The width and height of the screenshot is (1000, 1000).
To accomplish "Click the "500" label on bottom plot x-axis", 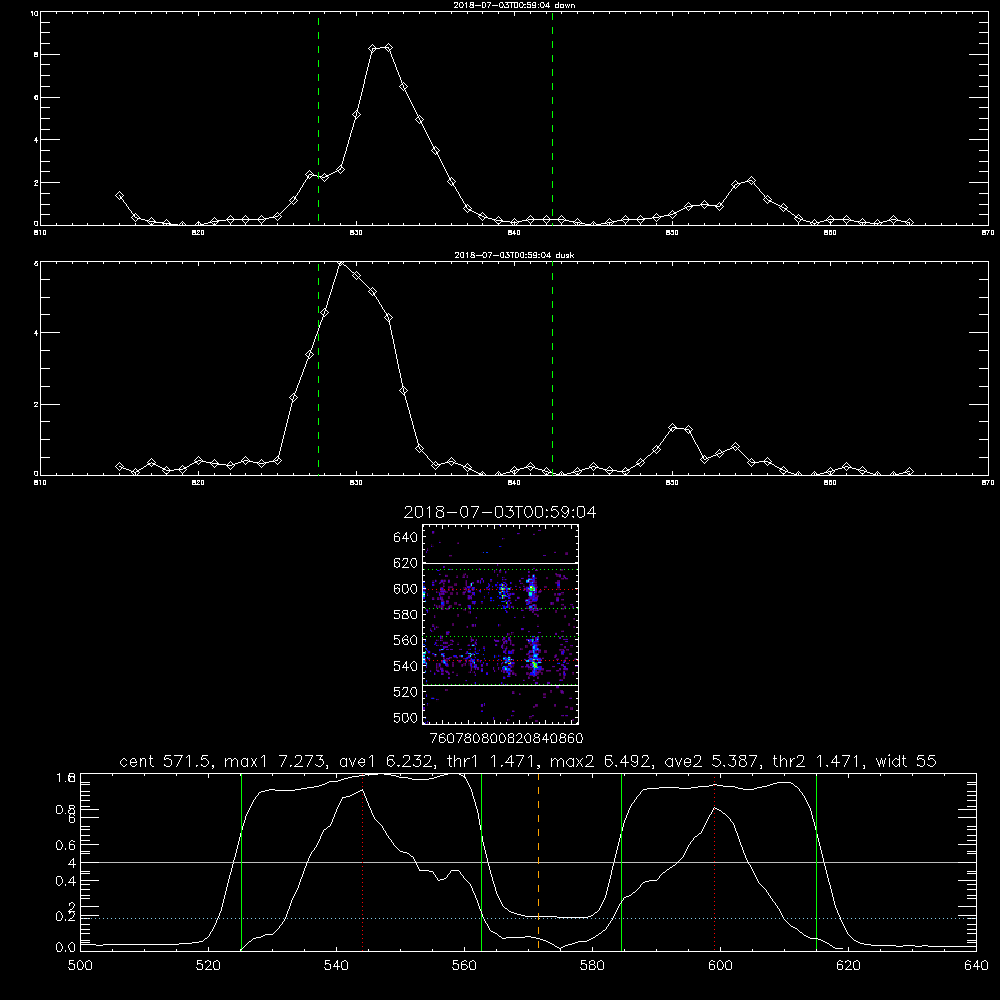I will tap(80, 965).
